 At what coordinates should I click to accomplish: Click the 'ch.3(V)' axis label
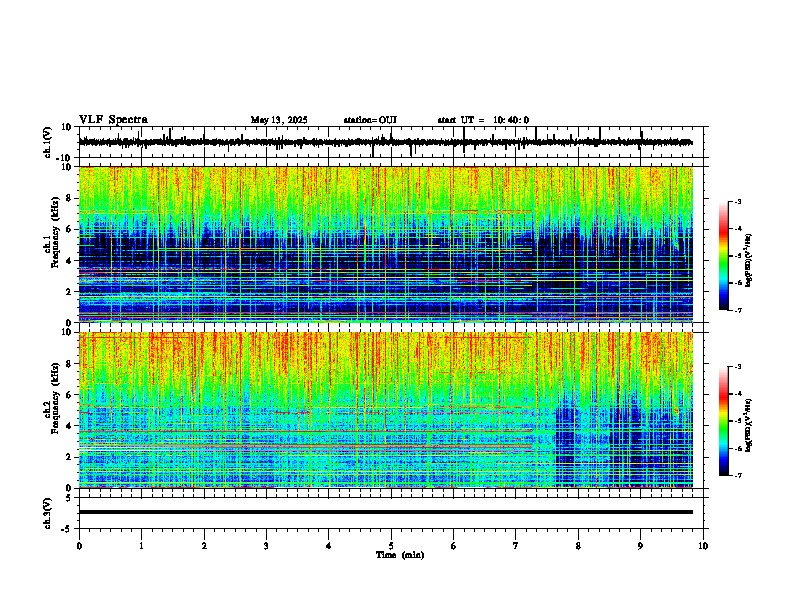tap(48, 513)
